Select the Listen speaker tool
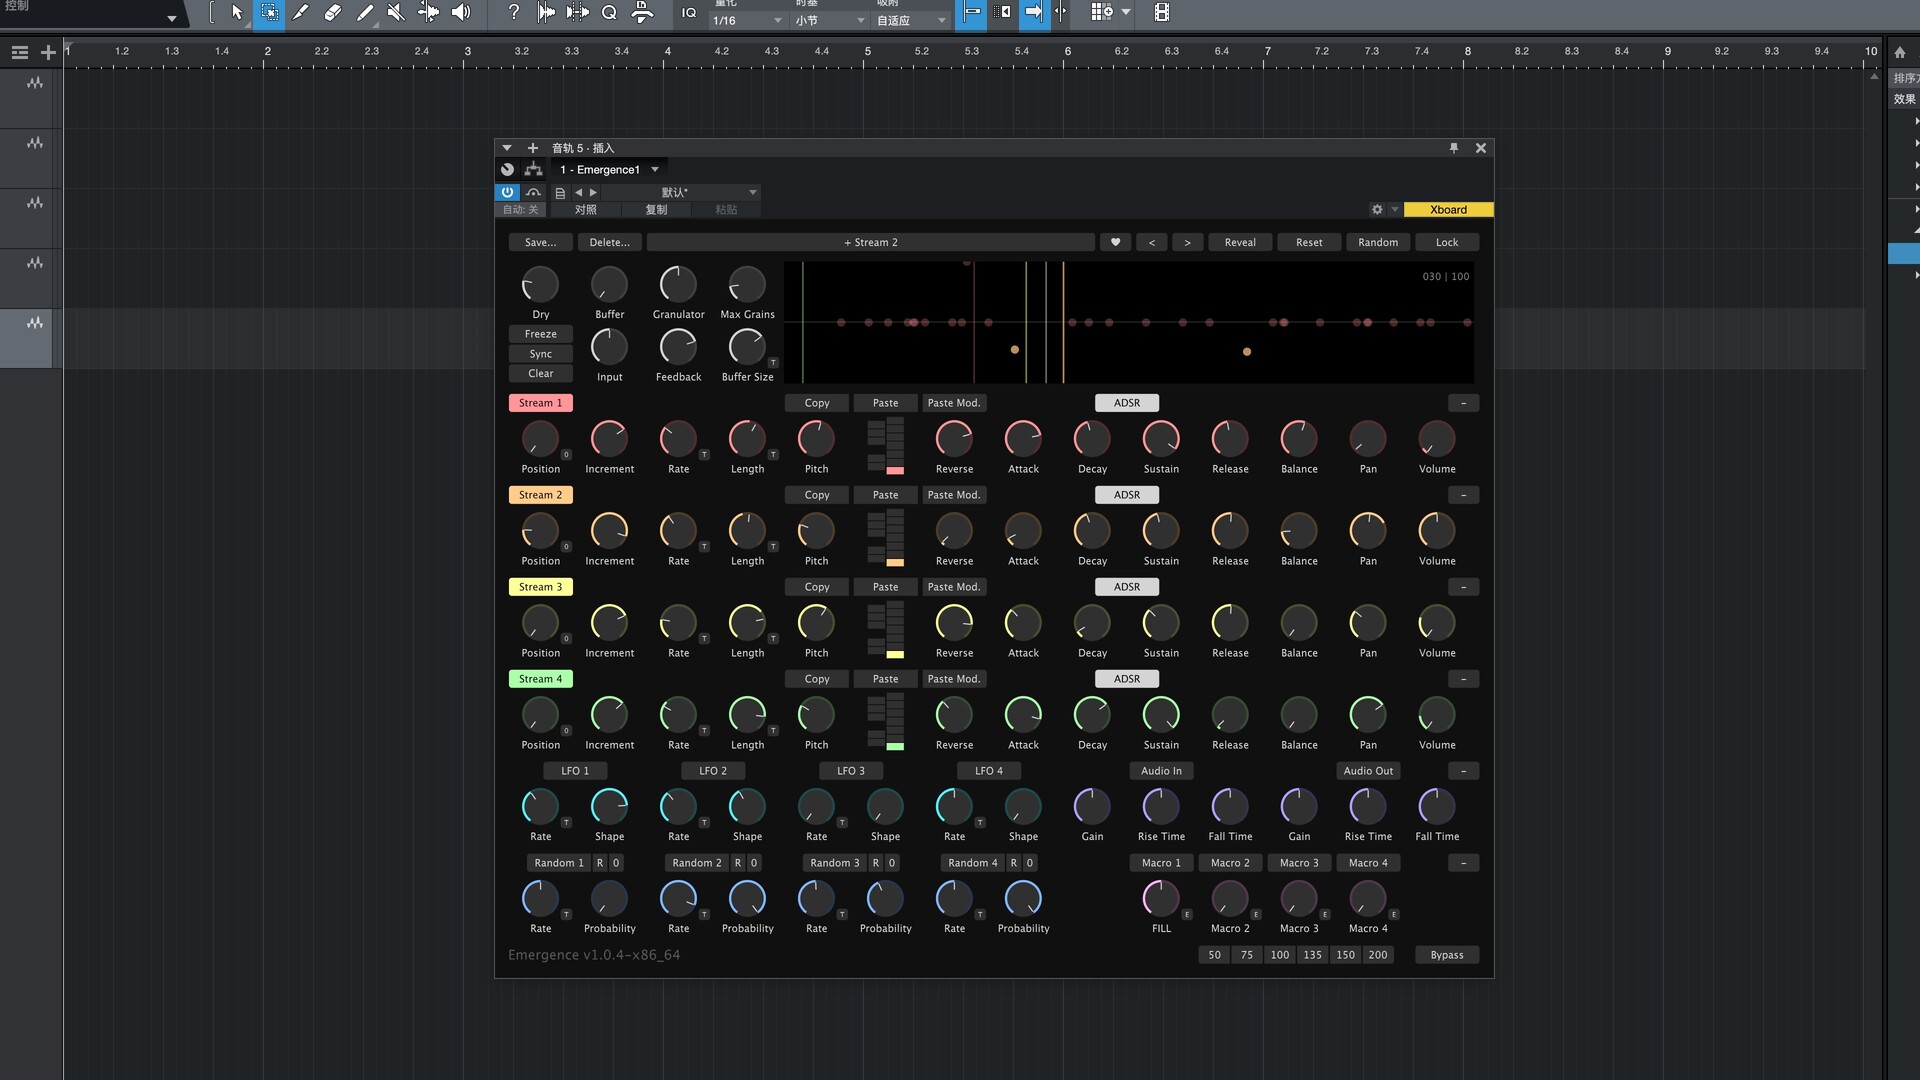1920x1080 pixels. [x=461, y=12]
